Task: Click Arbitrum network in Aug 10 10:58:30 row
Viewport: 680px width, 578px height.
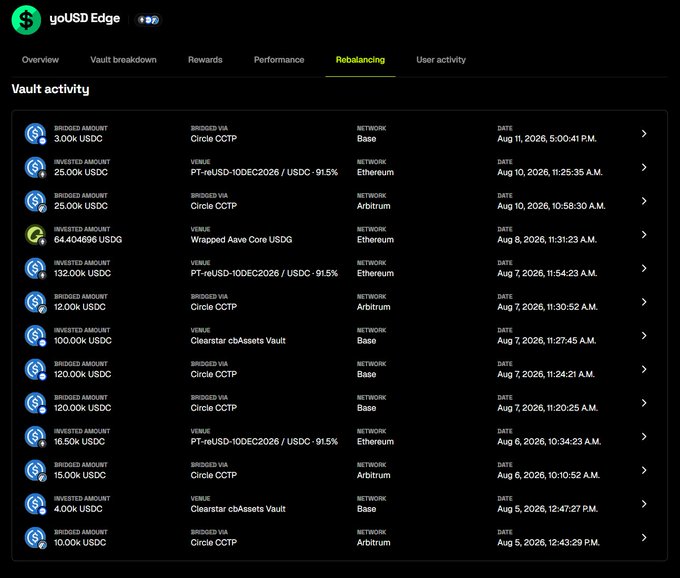Action: click(373, 206)
